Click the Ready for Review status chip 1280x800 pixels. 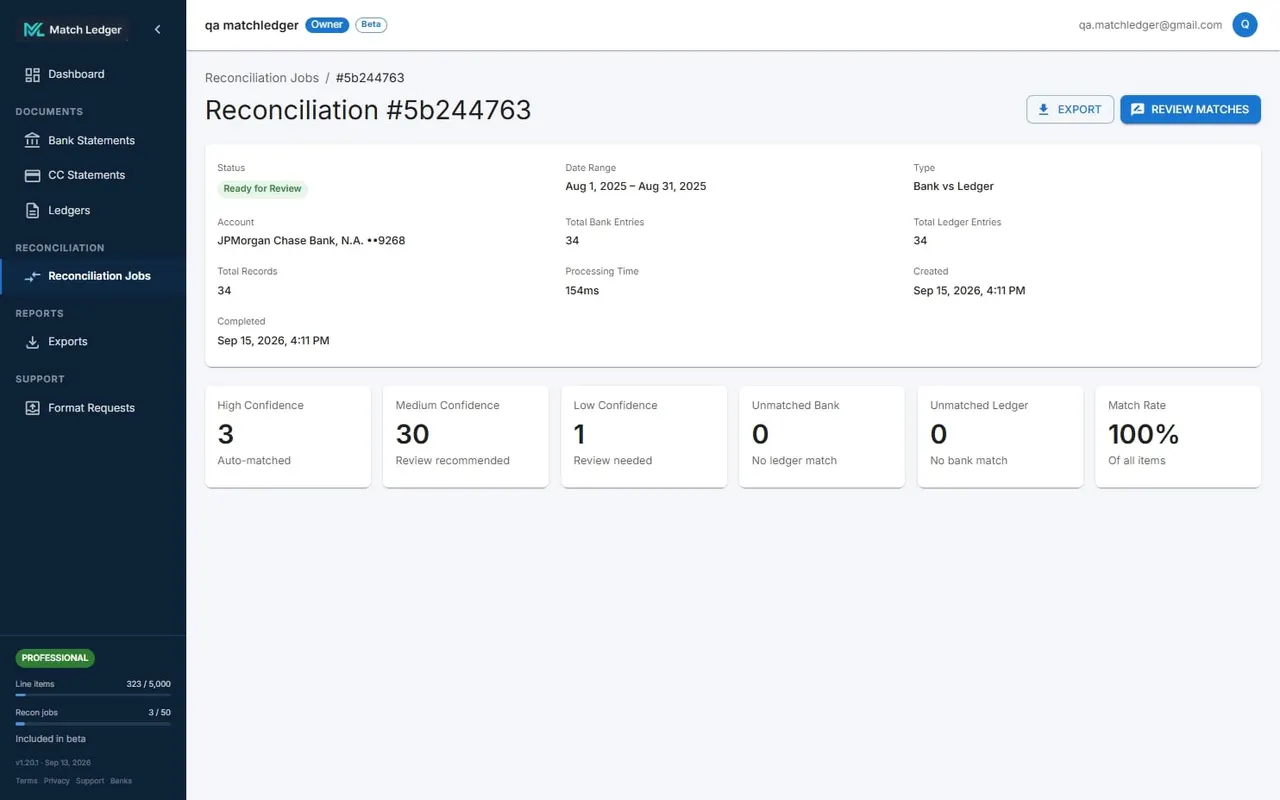tap(263, 188)
